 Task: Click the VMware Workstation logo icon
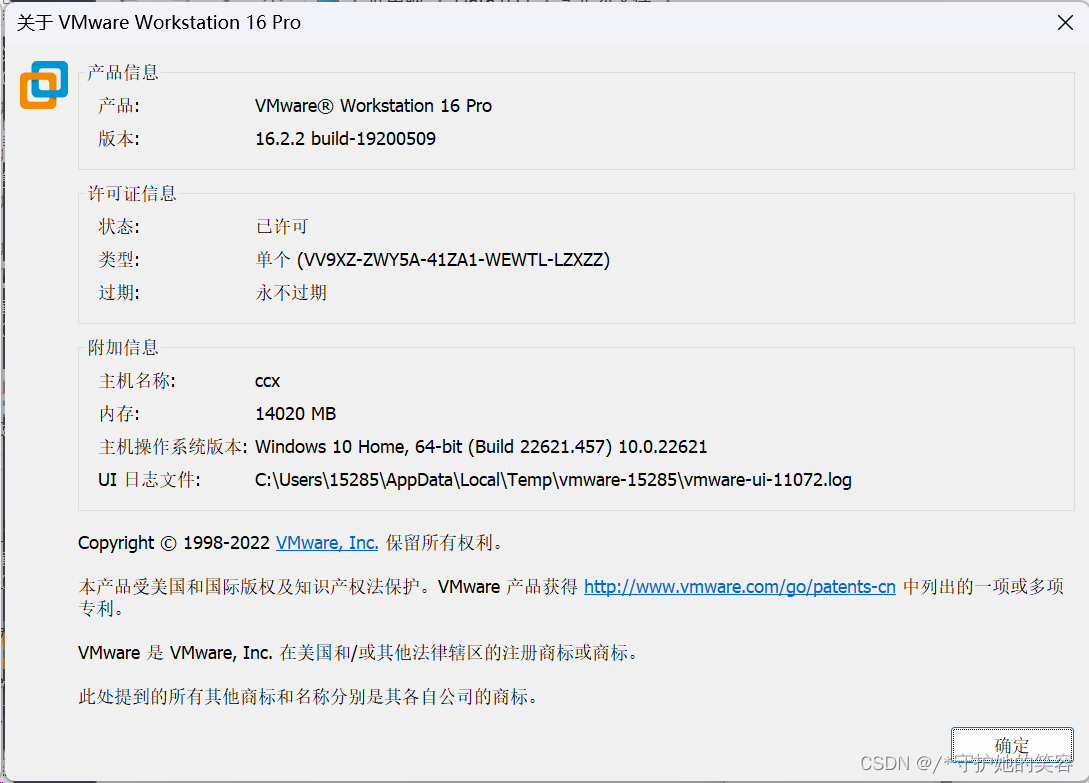coord(43,86)
